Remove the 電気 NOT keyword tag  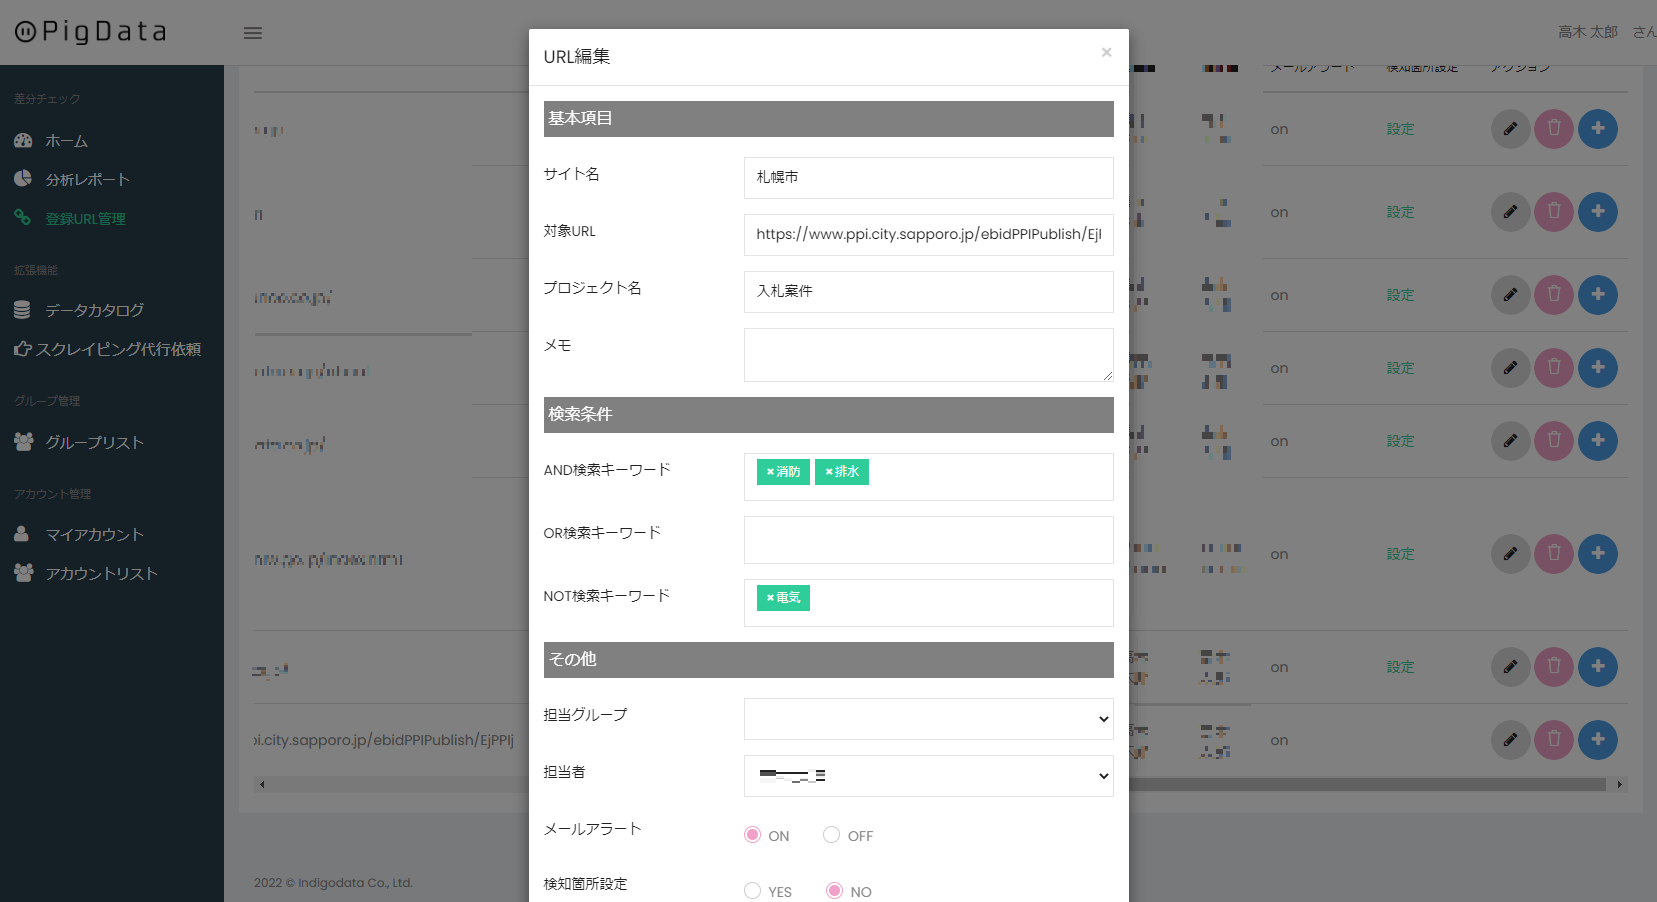tap(770, 598)
